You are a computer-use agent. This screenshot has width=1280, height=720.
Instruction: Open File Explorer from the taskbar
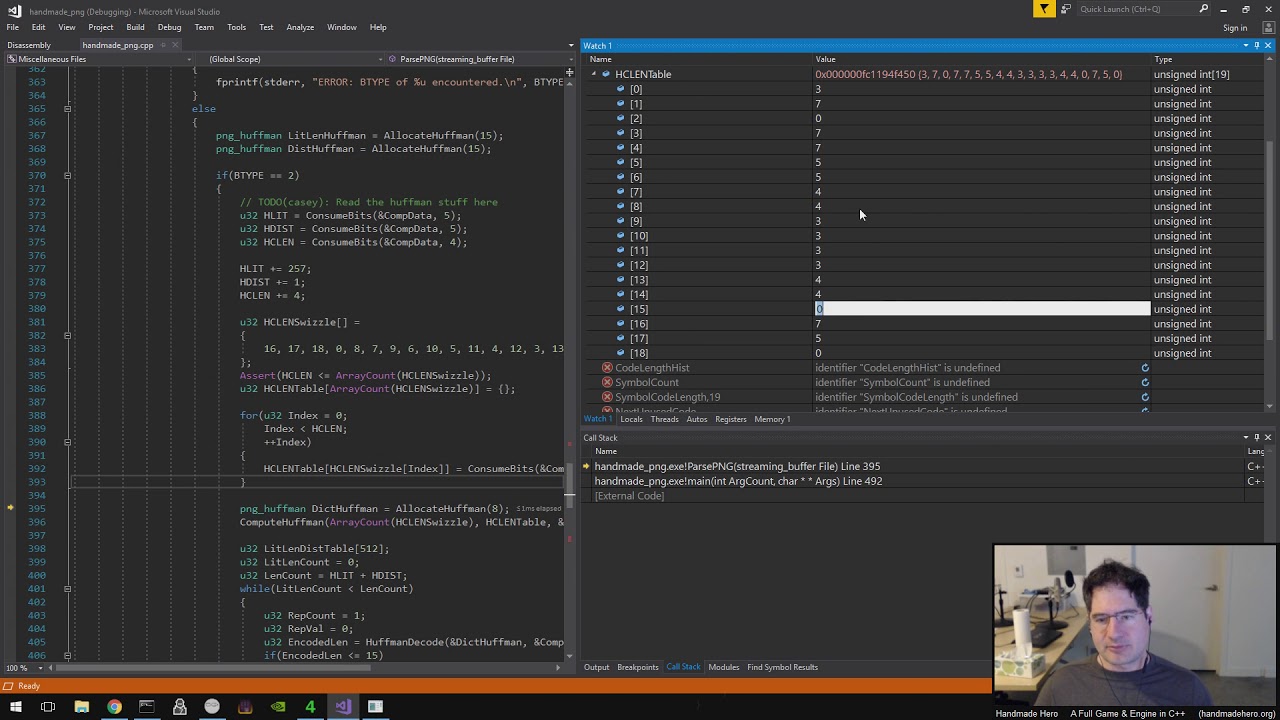(81, 707)
